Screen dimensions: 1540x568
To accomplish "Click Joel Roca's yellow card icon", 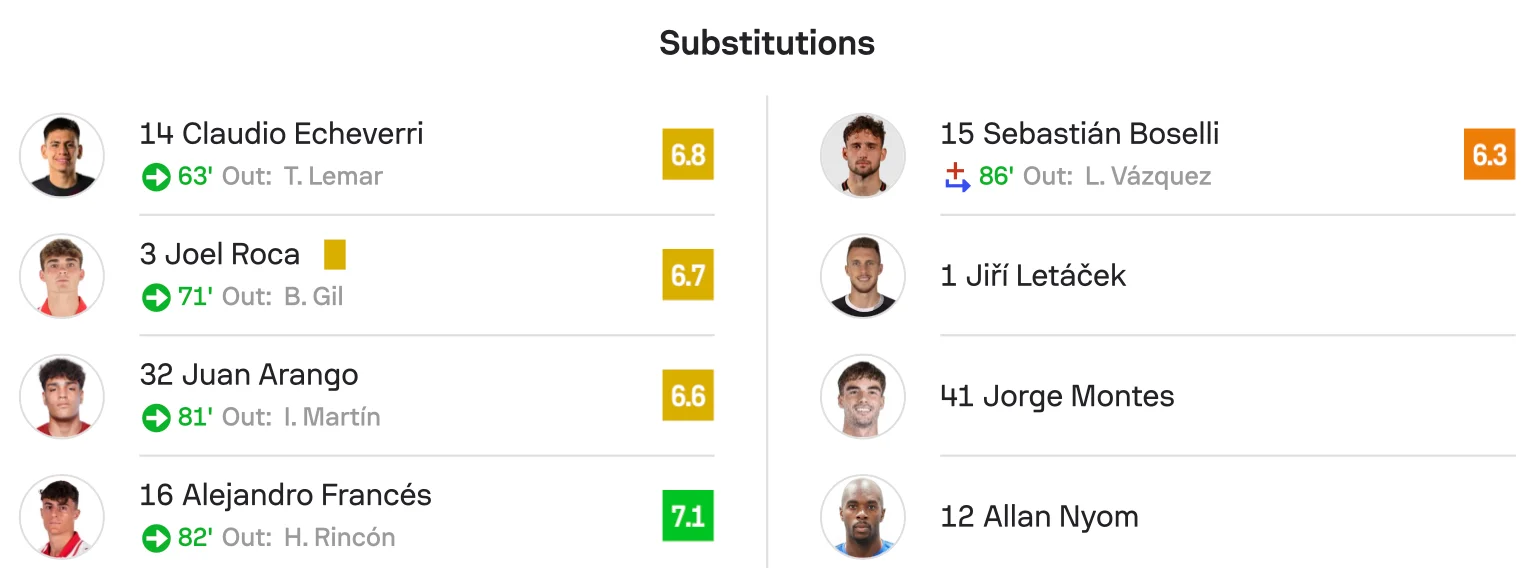I will (x=335, y=255).
